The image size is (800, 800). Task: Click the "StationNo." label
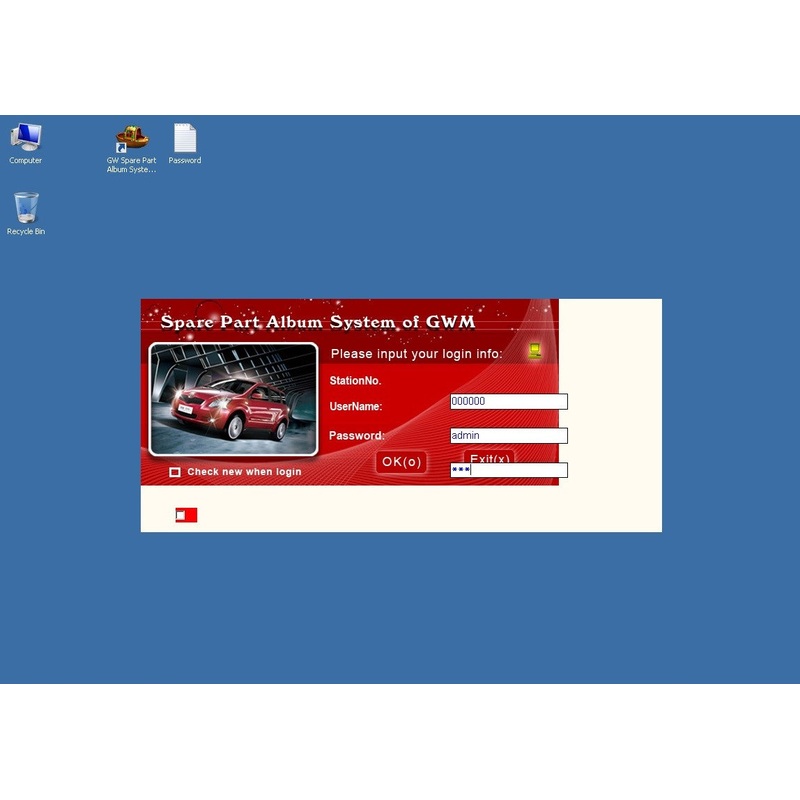pos(356,381)
